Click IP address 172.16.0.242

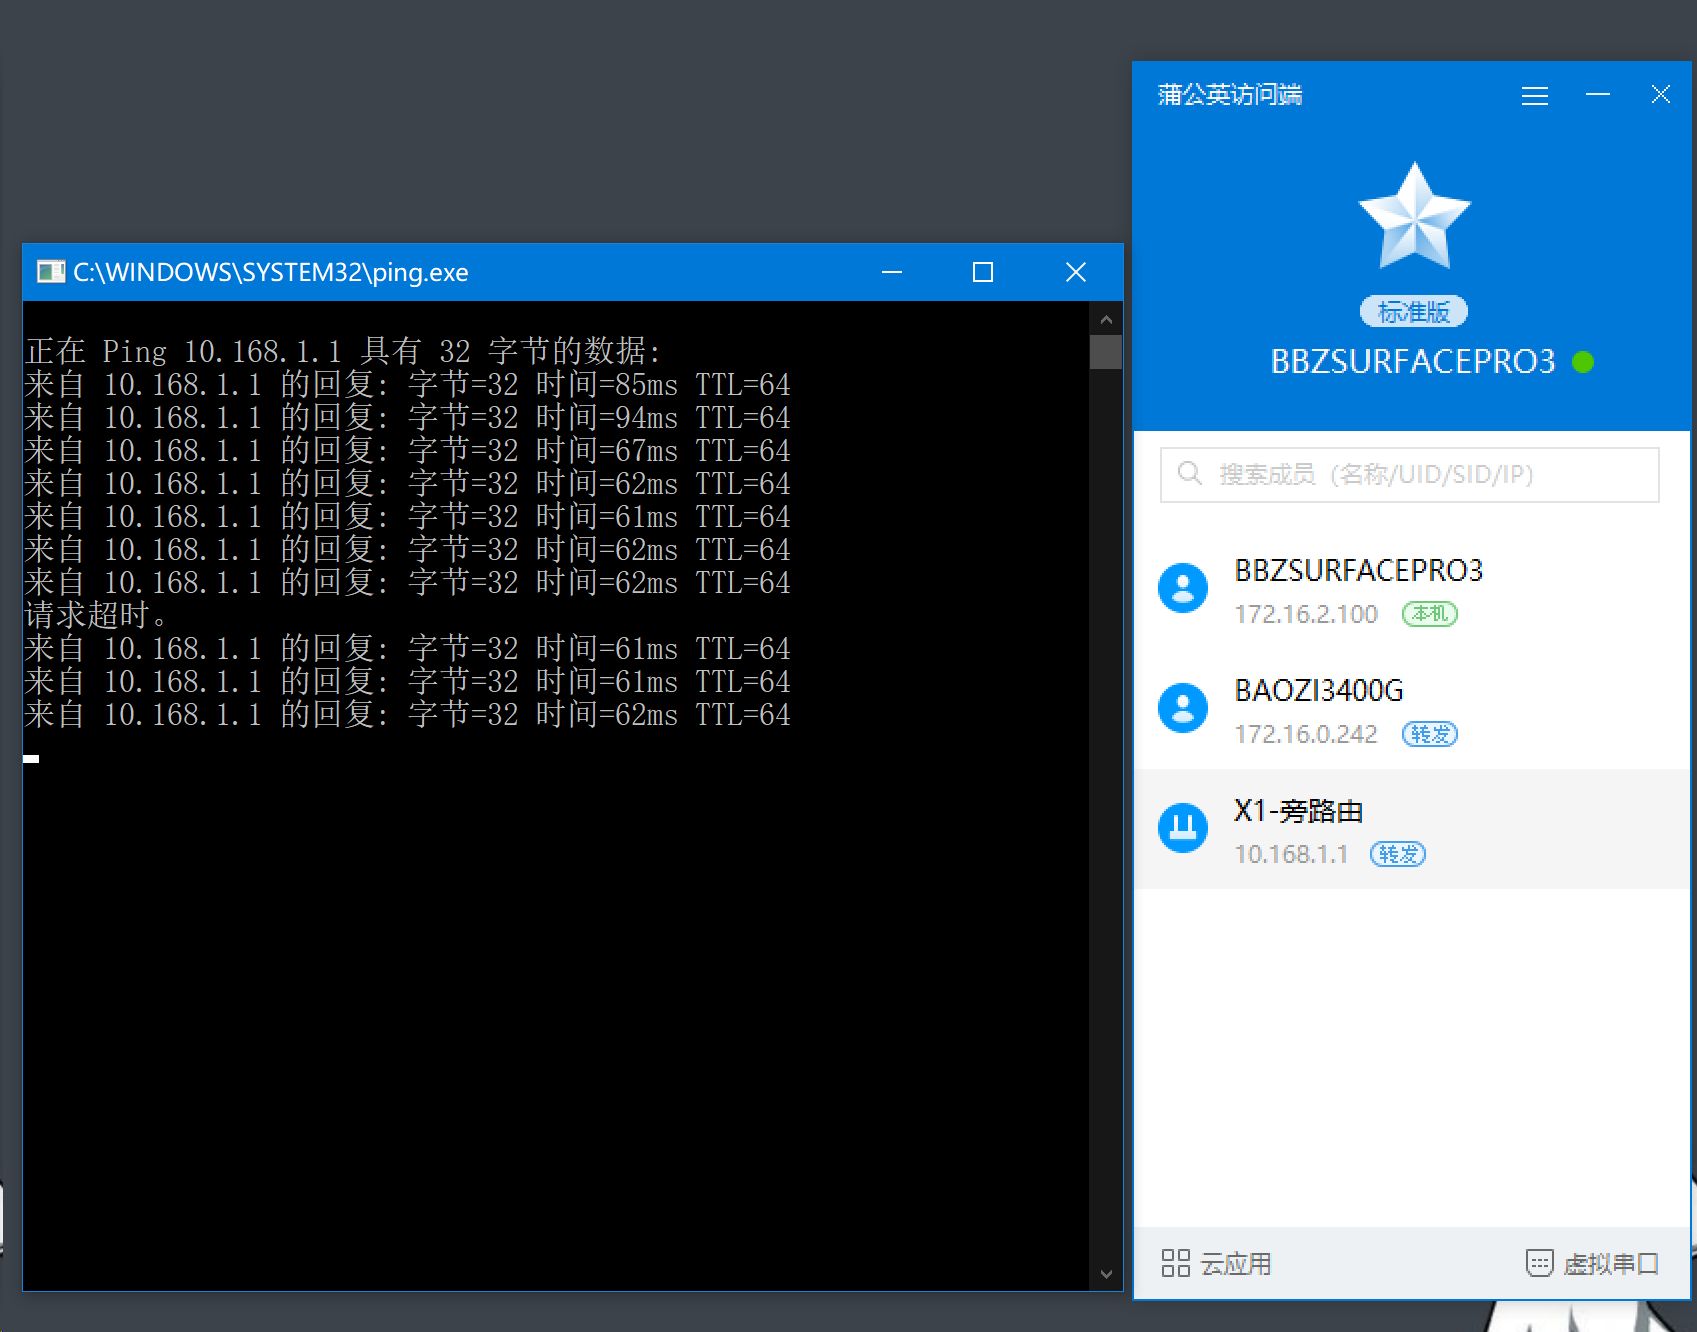tap(1306, 734)
